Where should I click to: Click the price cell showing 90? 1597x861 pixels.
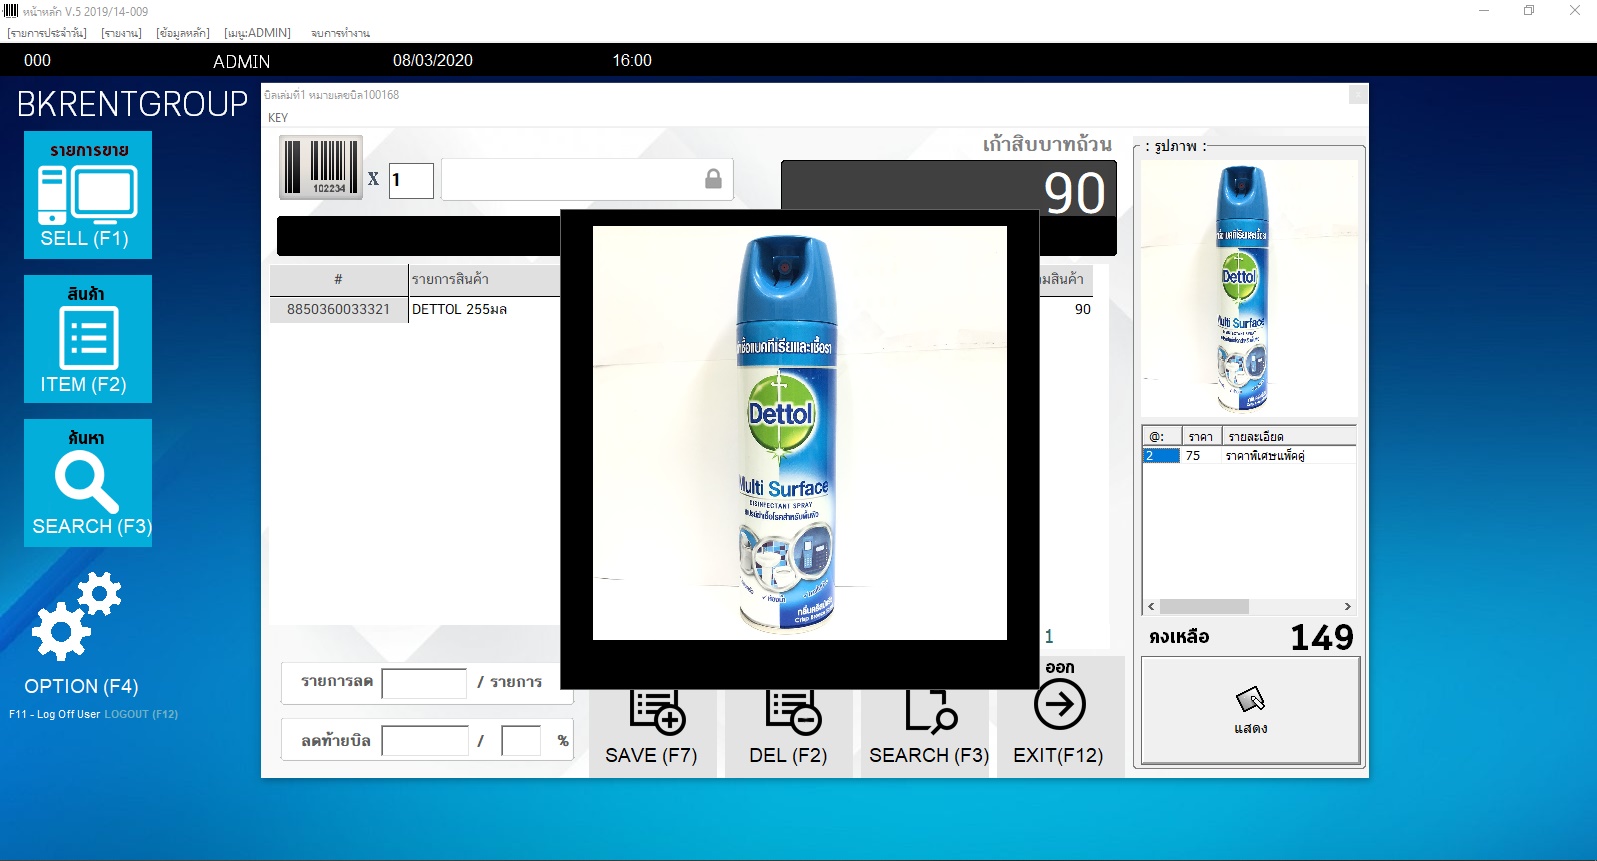[1082, 309]
